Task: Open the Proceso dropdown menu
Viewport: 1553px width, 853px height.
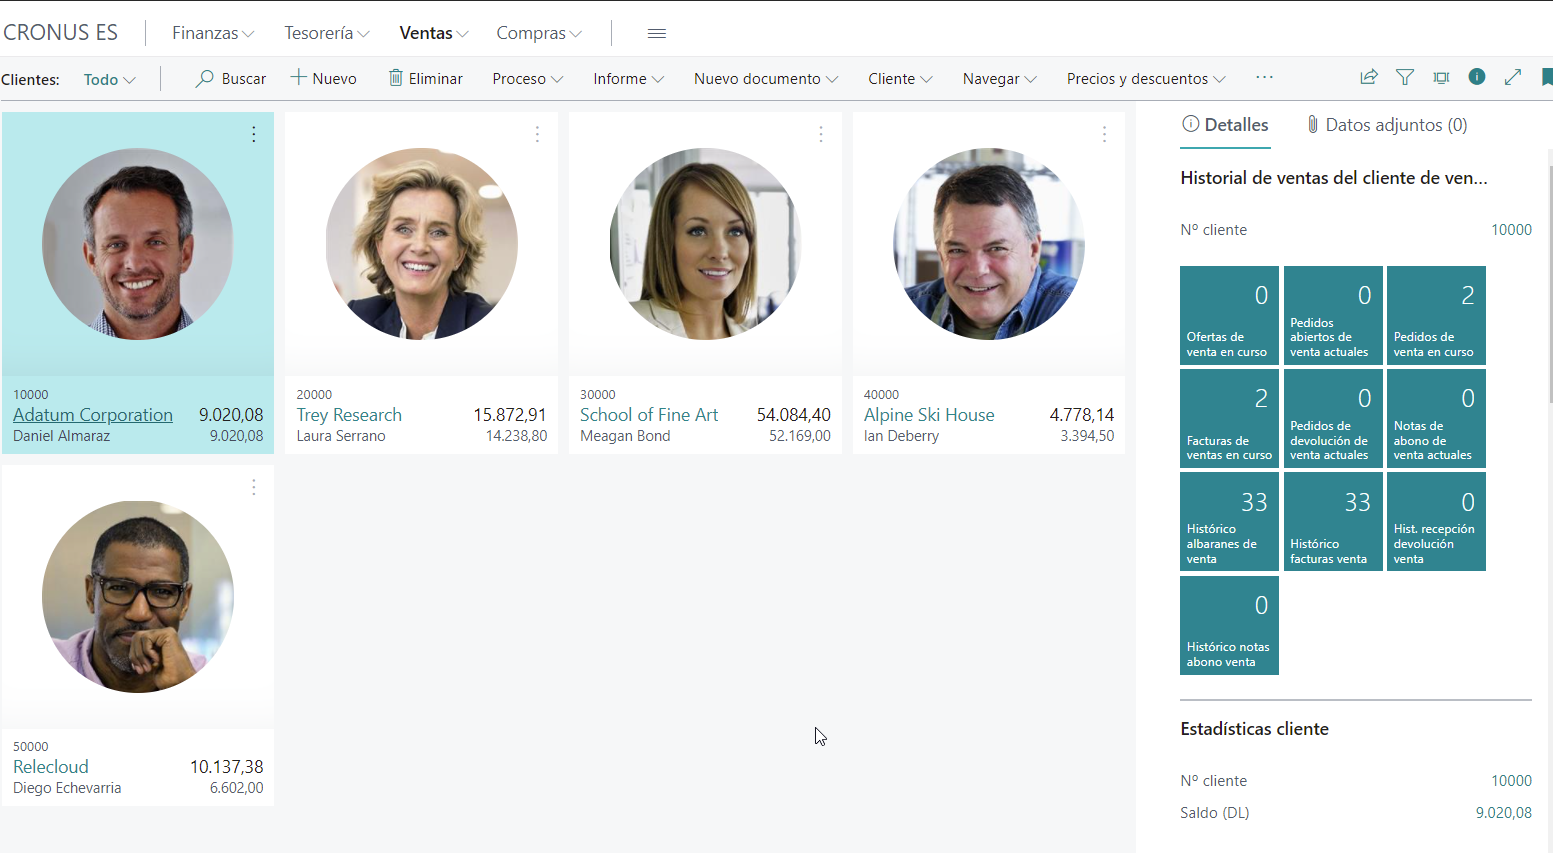Action: (528, 78)
